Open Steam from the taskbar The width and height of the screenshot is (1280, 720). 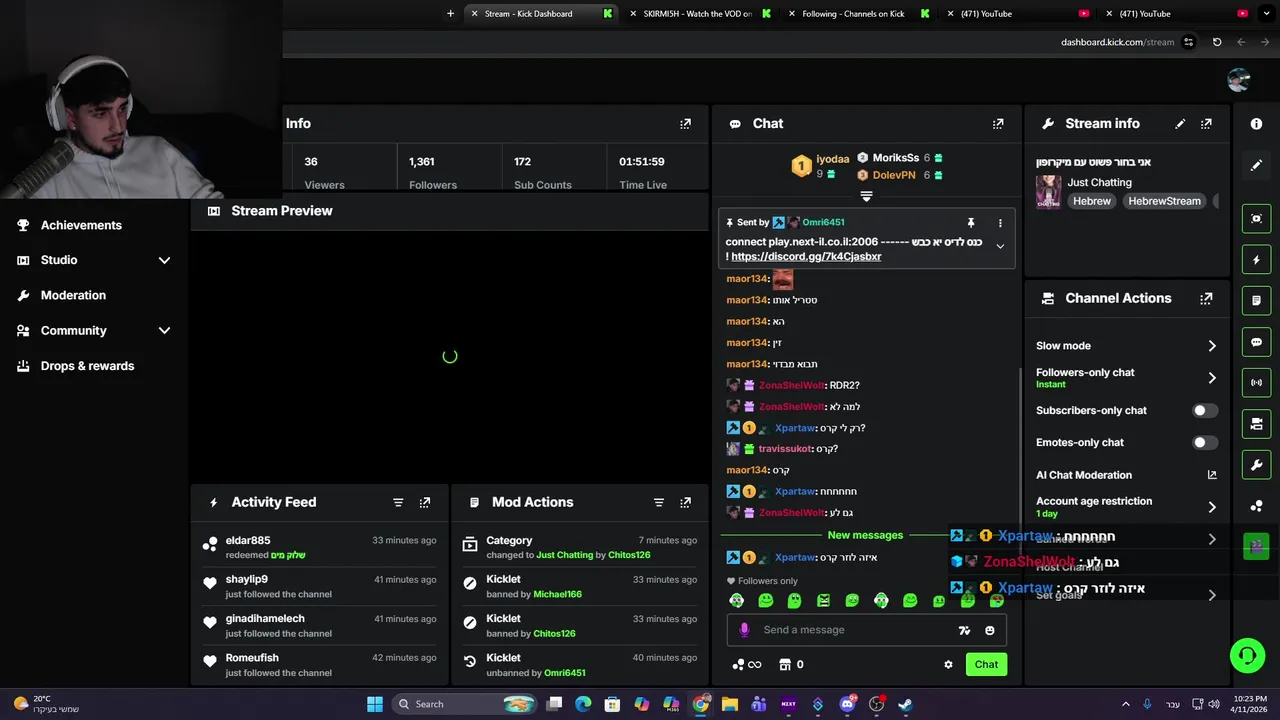point(905,704)
